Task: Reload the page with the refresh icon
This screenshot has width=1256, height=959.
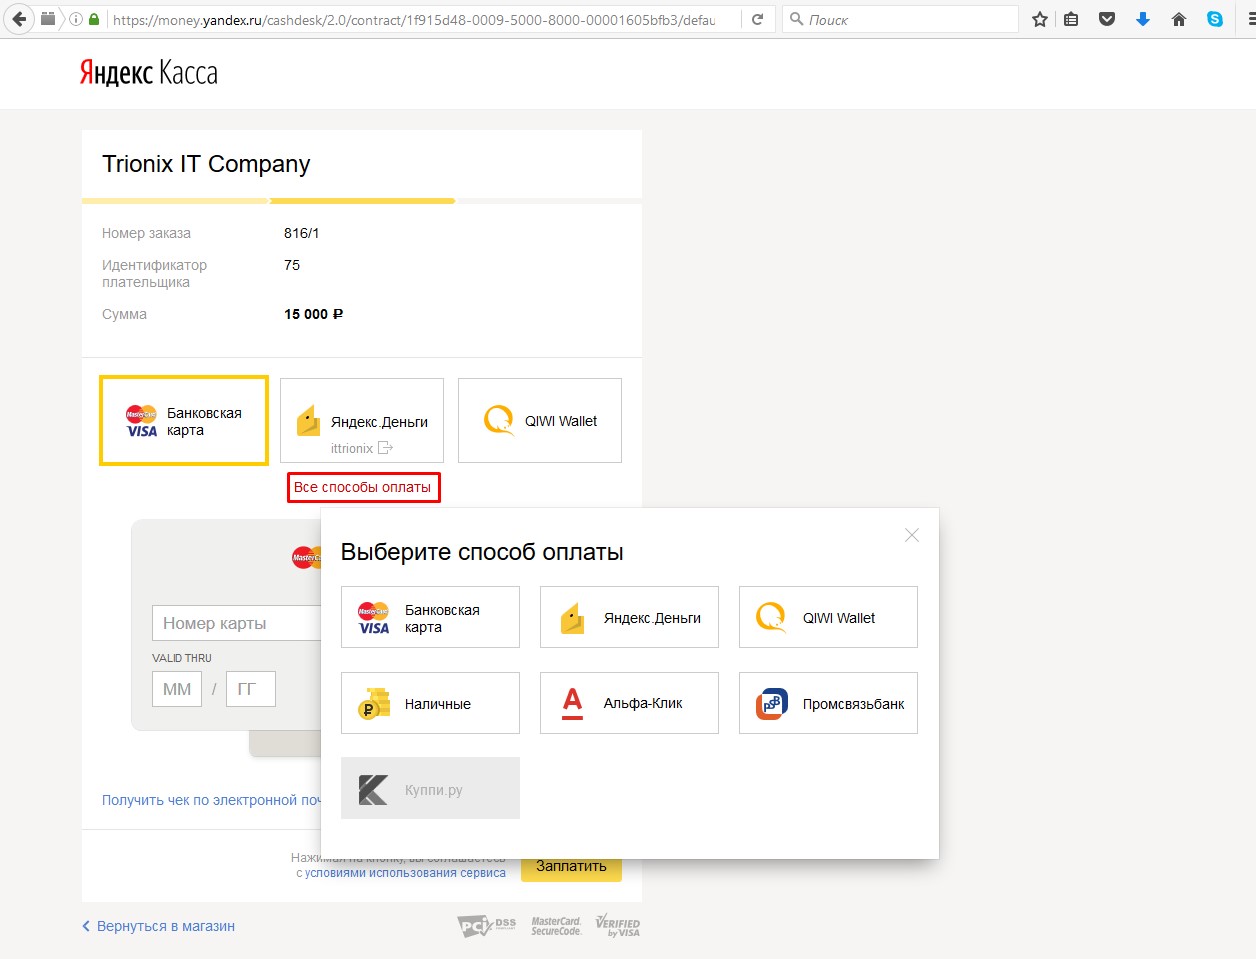Action: [x=757, y=19]
